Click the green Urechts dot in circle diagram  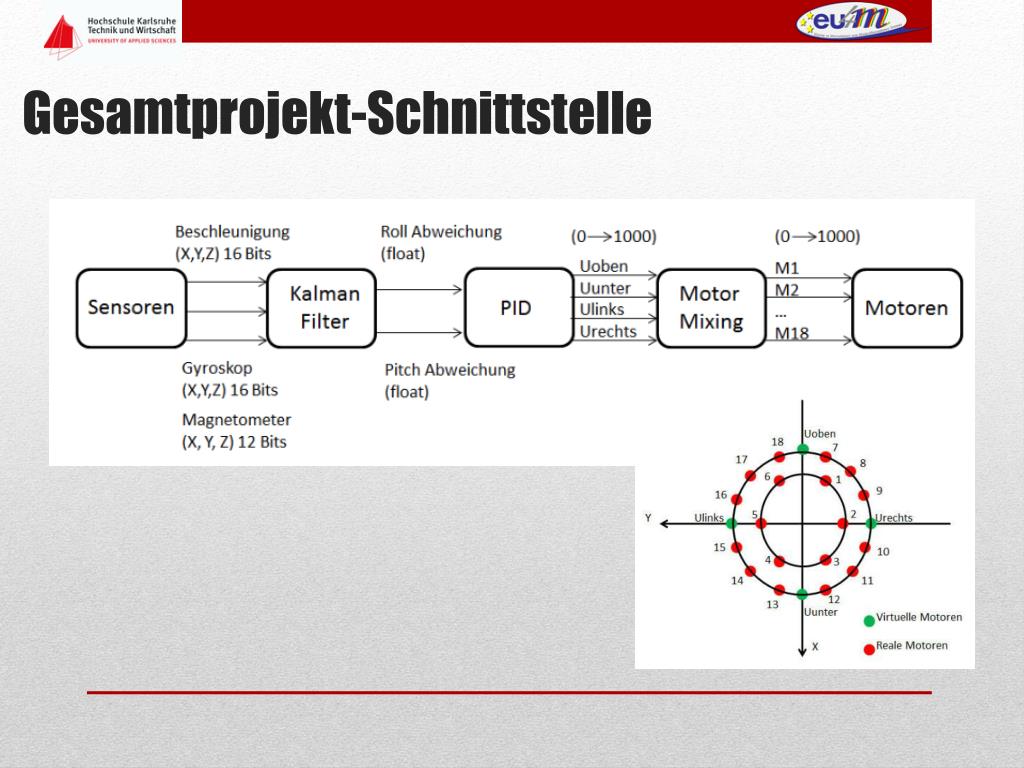pyautogui.click(x=871, y=524)
